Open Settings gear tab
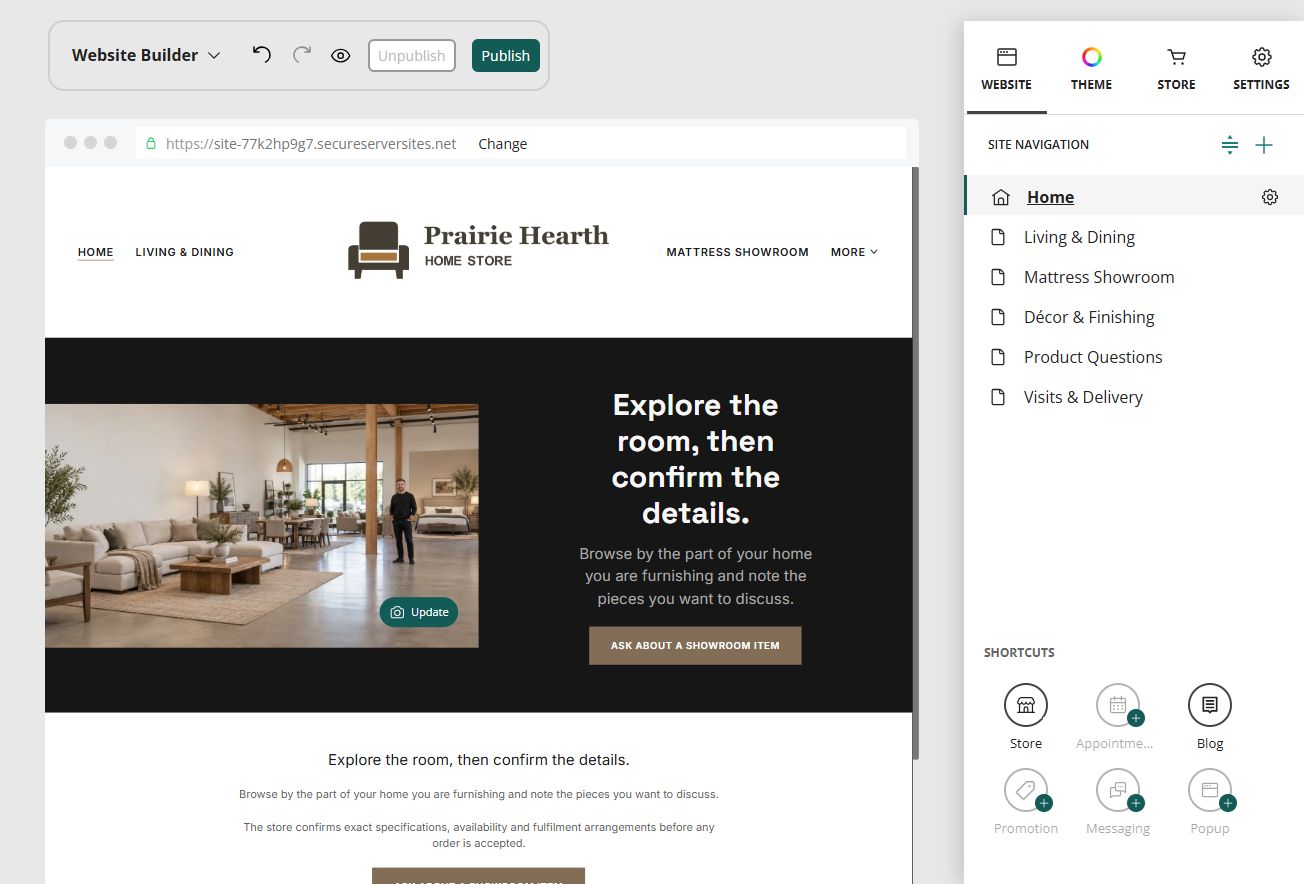This screenshot has height=884, width=1304. [x=1261, y=69]
